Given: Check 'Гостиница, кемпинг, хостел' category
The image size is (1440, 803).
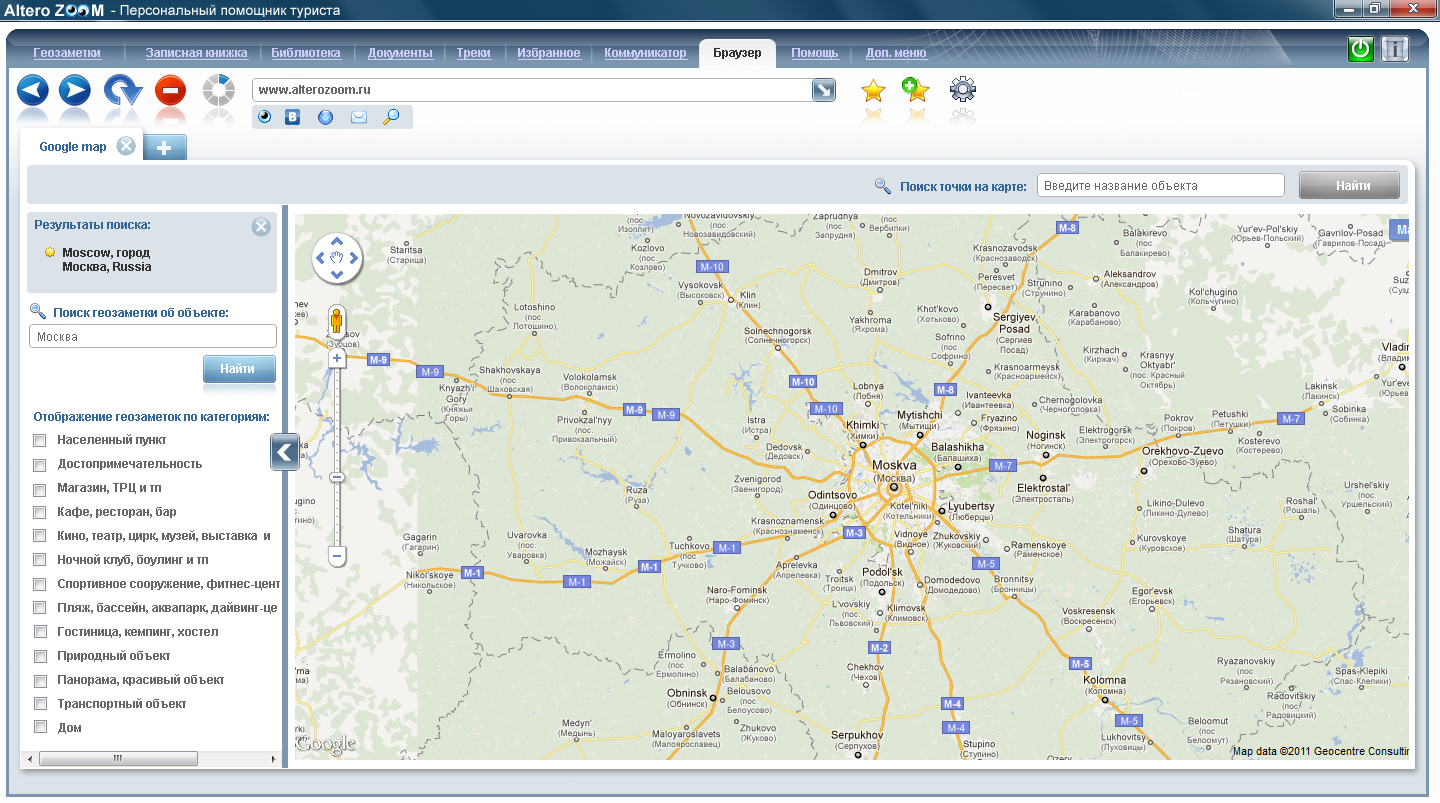Looking at the screenshot, I should [40, 633].
